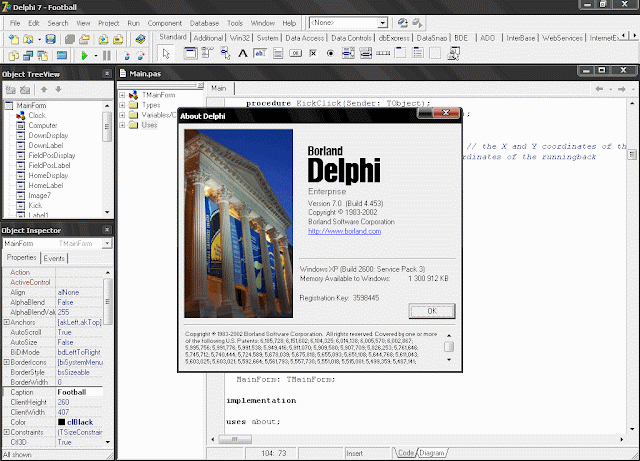Select the Frames component in palette
This screenshot has height=461, width=640.
pos(190,53)
